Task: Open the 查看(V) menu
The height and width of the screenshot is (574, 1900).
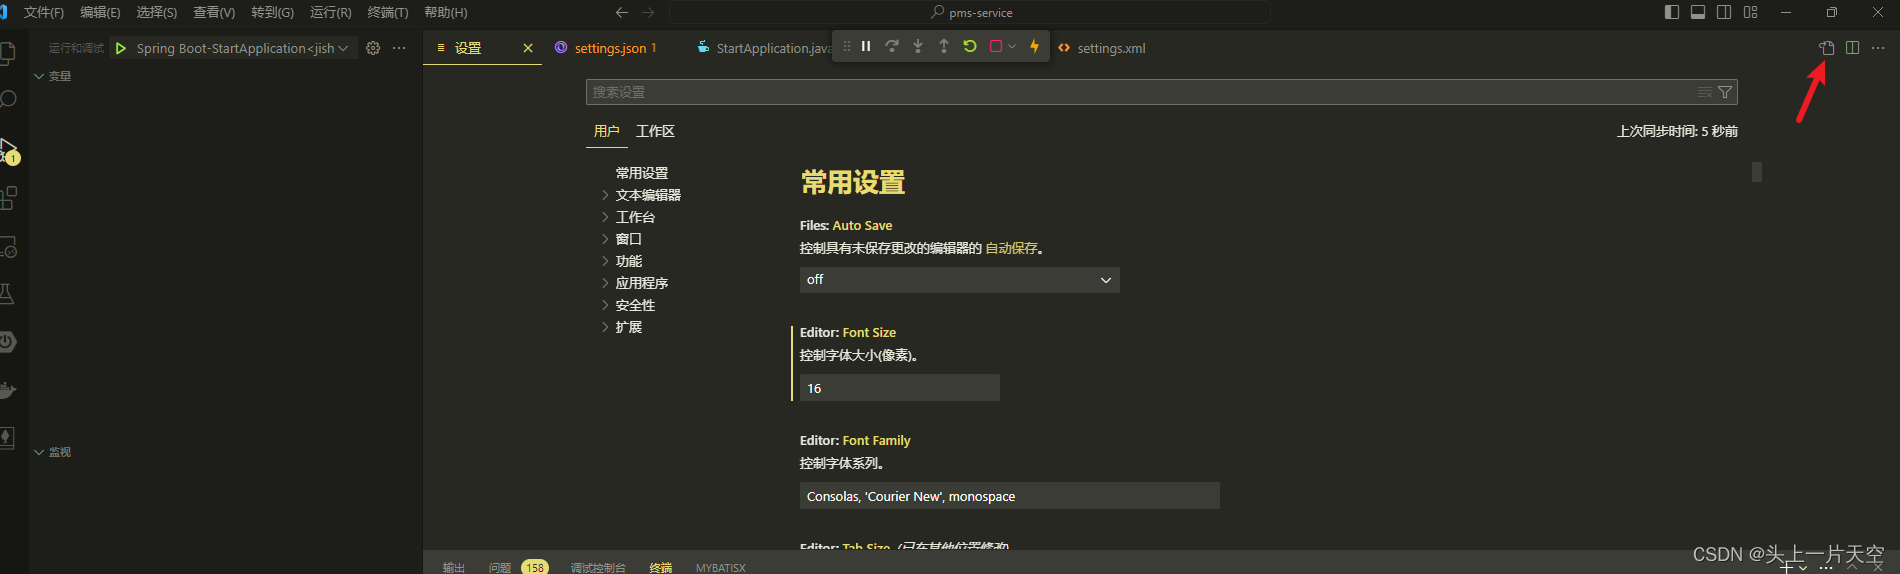Action: coord(214,12)
